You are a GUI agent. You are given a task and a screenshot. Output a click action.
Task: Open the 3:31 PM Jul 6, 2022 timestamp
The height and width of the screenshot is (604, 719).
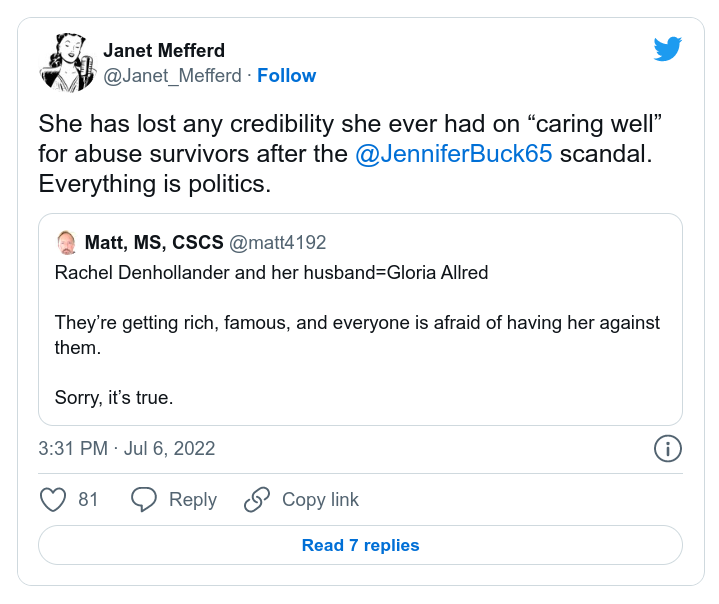point(127,448)
